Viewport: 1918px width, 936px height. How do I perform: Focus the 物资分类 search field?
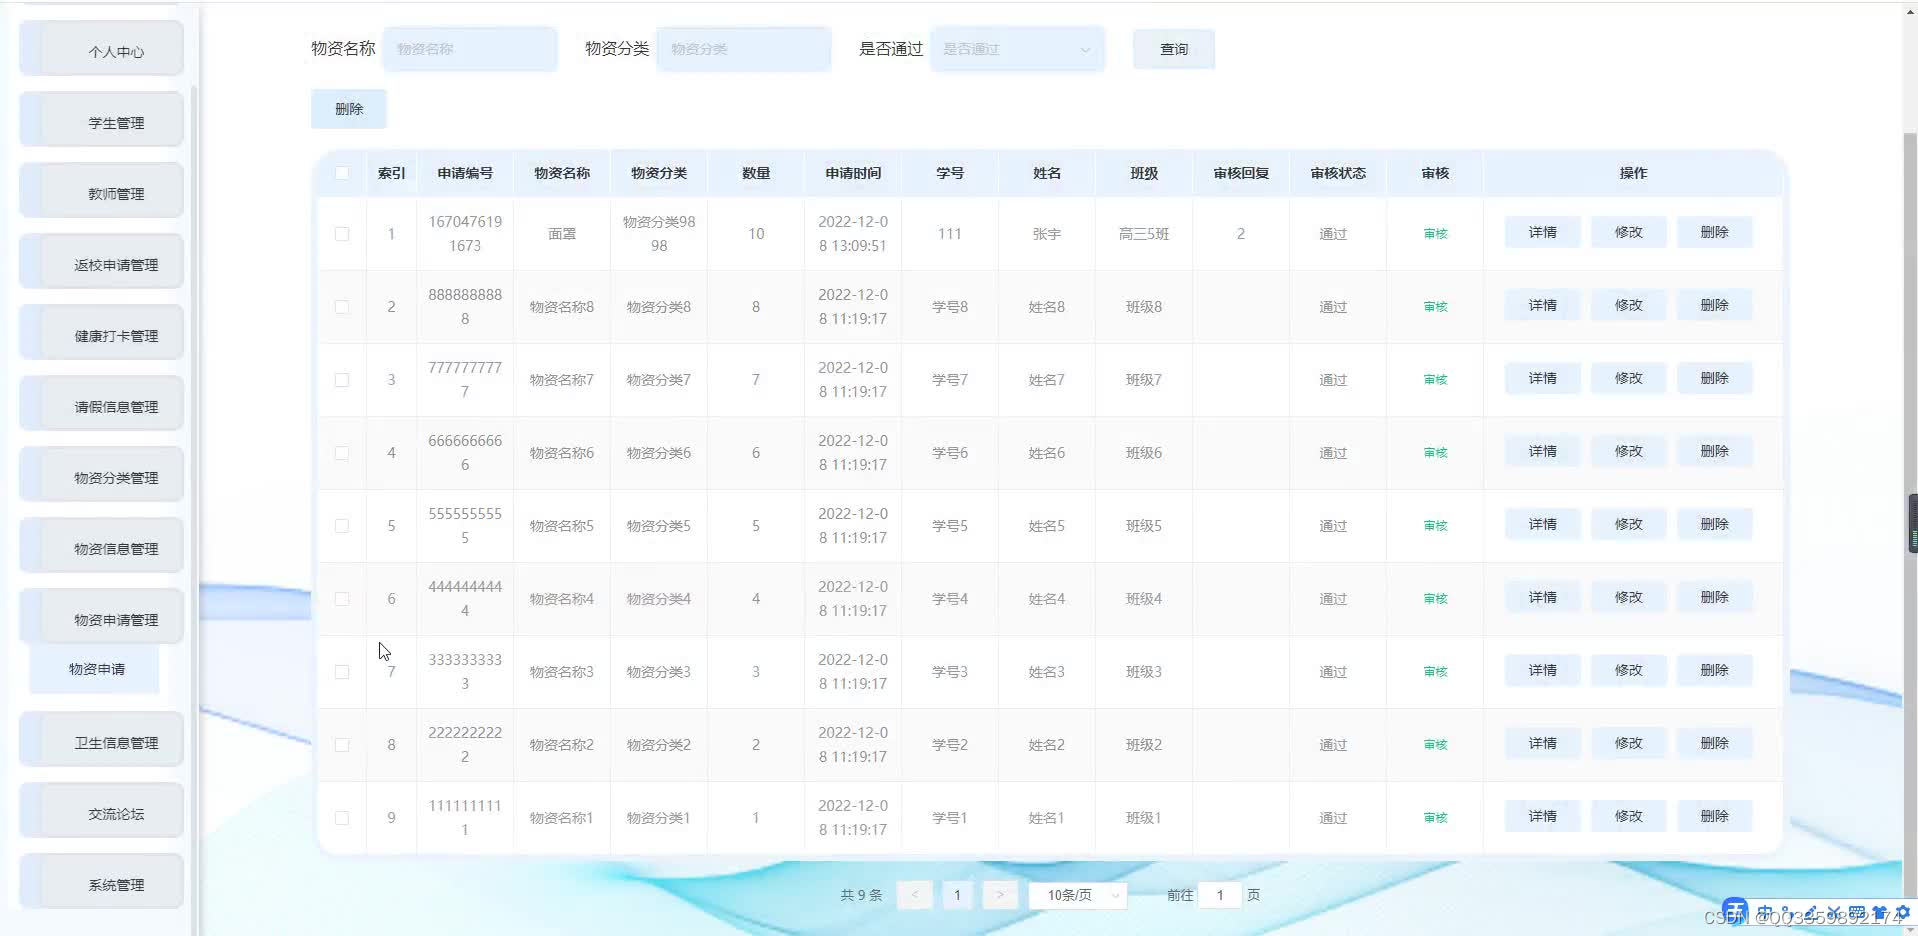(x=744, y=49)
